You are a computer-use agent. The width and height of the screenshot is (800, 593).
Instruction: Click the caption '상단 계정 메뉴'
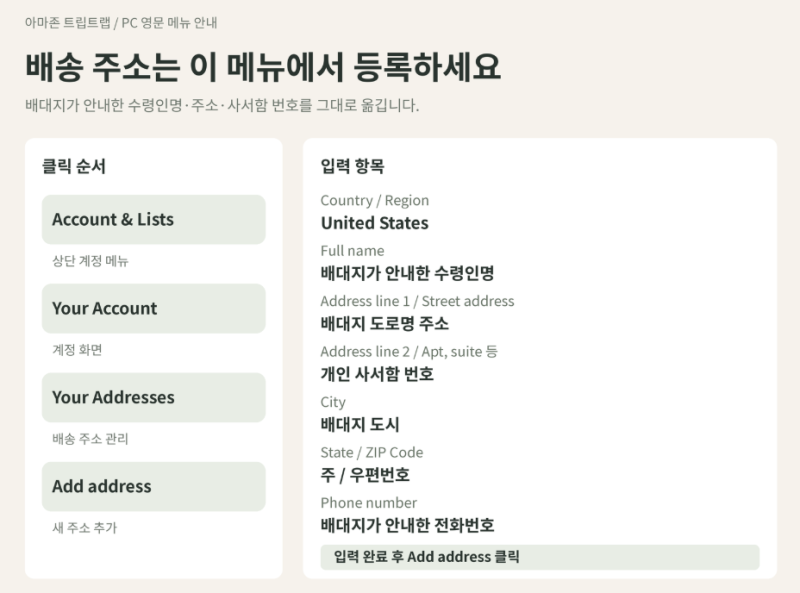[x=90, y=261]
